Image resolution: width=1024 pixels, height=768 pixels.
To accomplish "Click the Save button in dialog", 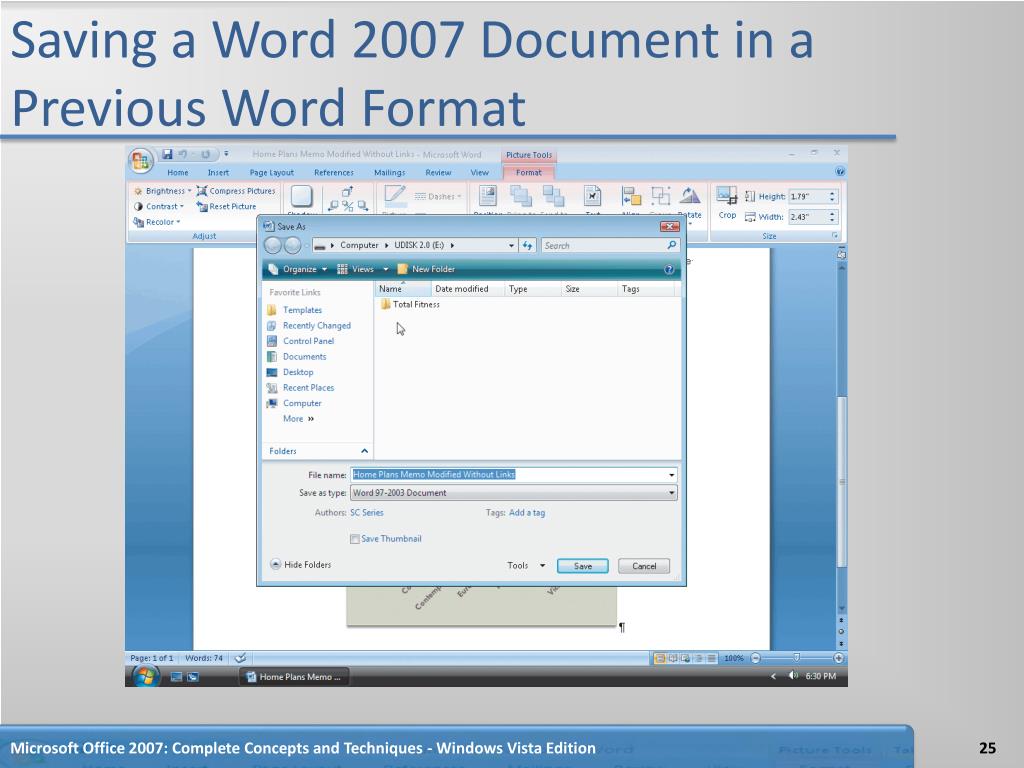I will (583, 566).
